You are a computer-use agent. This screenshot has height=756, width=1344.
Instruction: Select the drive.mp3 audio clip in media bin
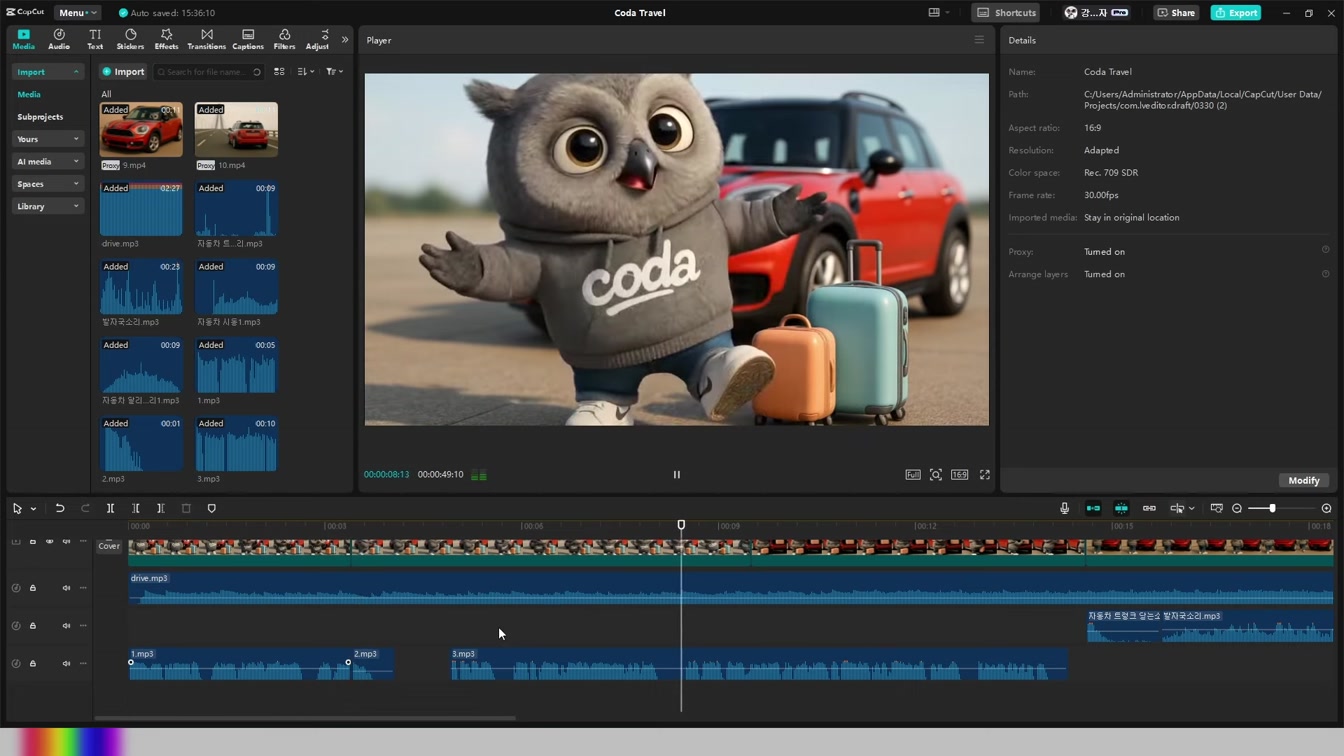(141, 208)
